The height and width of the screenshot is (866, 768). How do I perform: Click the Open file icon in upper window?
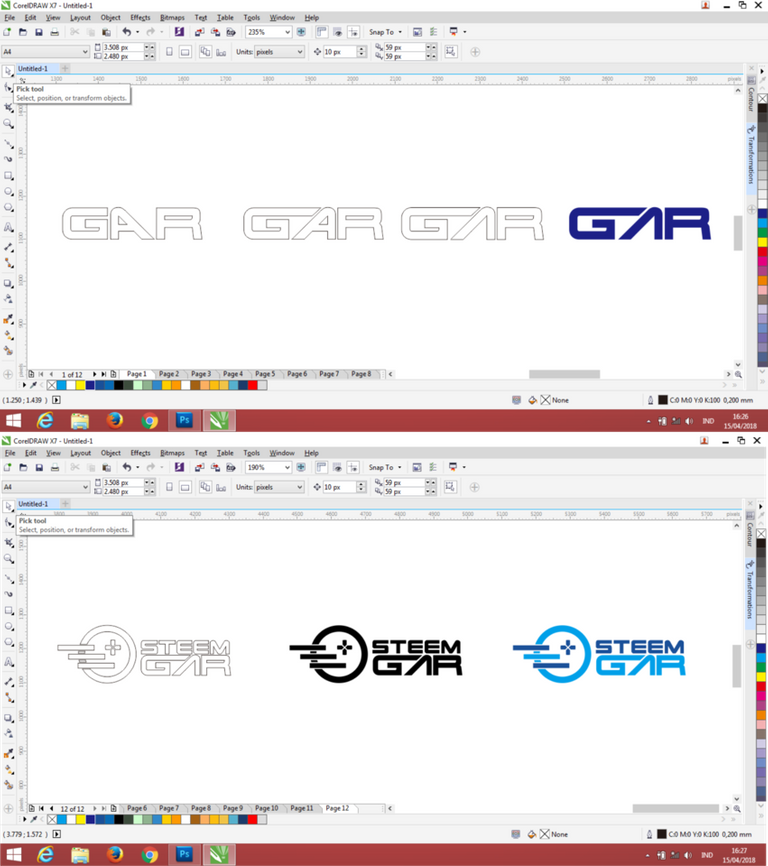click(x=23, y=32)
